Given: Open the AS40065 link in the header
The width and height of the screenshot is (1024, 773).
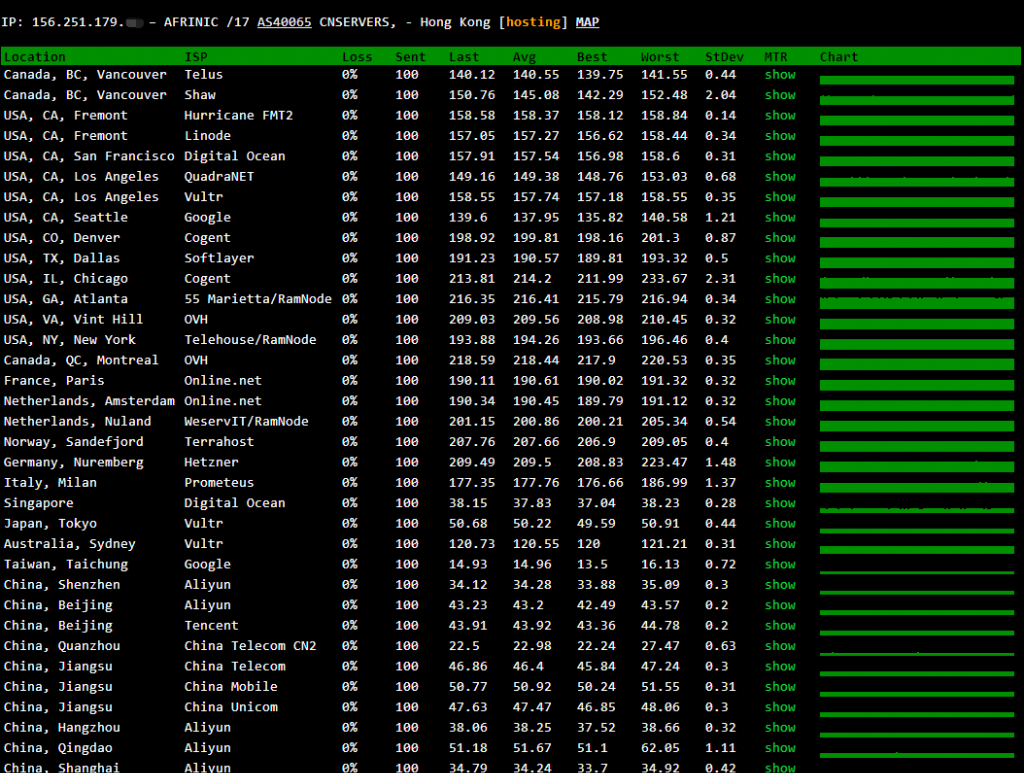Looking at the screenshot, I should coord(284,22).
